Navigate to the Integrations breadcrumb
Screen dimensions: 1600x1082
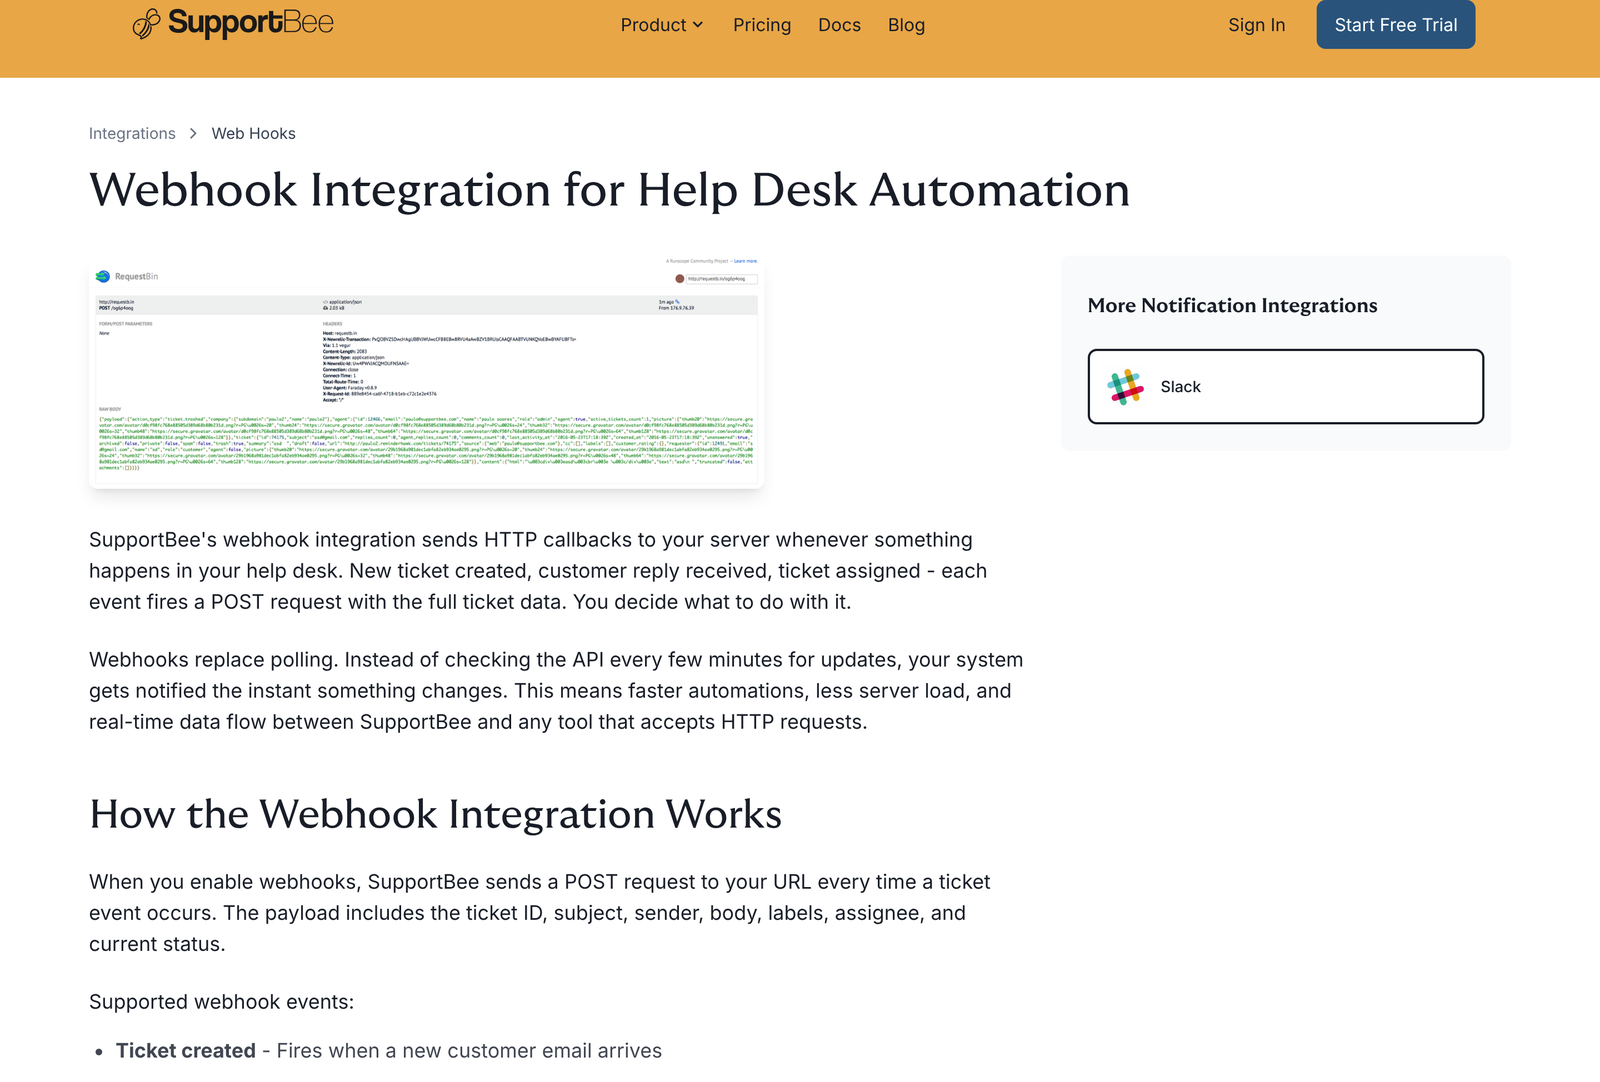click(132, 134)
